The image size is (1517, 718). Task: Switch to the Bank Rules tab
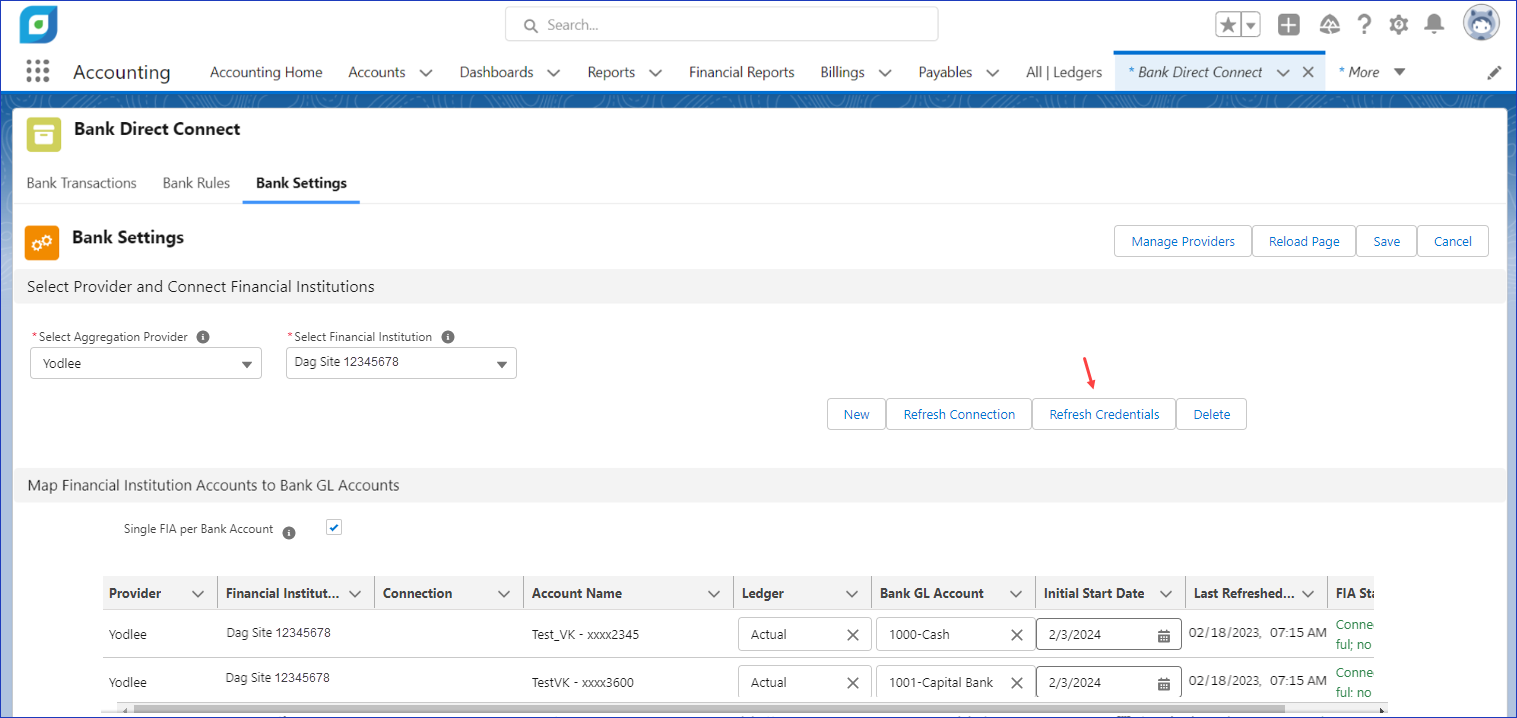[196, 183]
